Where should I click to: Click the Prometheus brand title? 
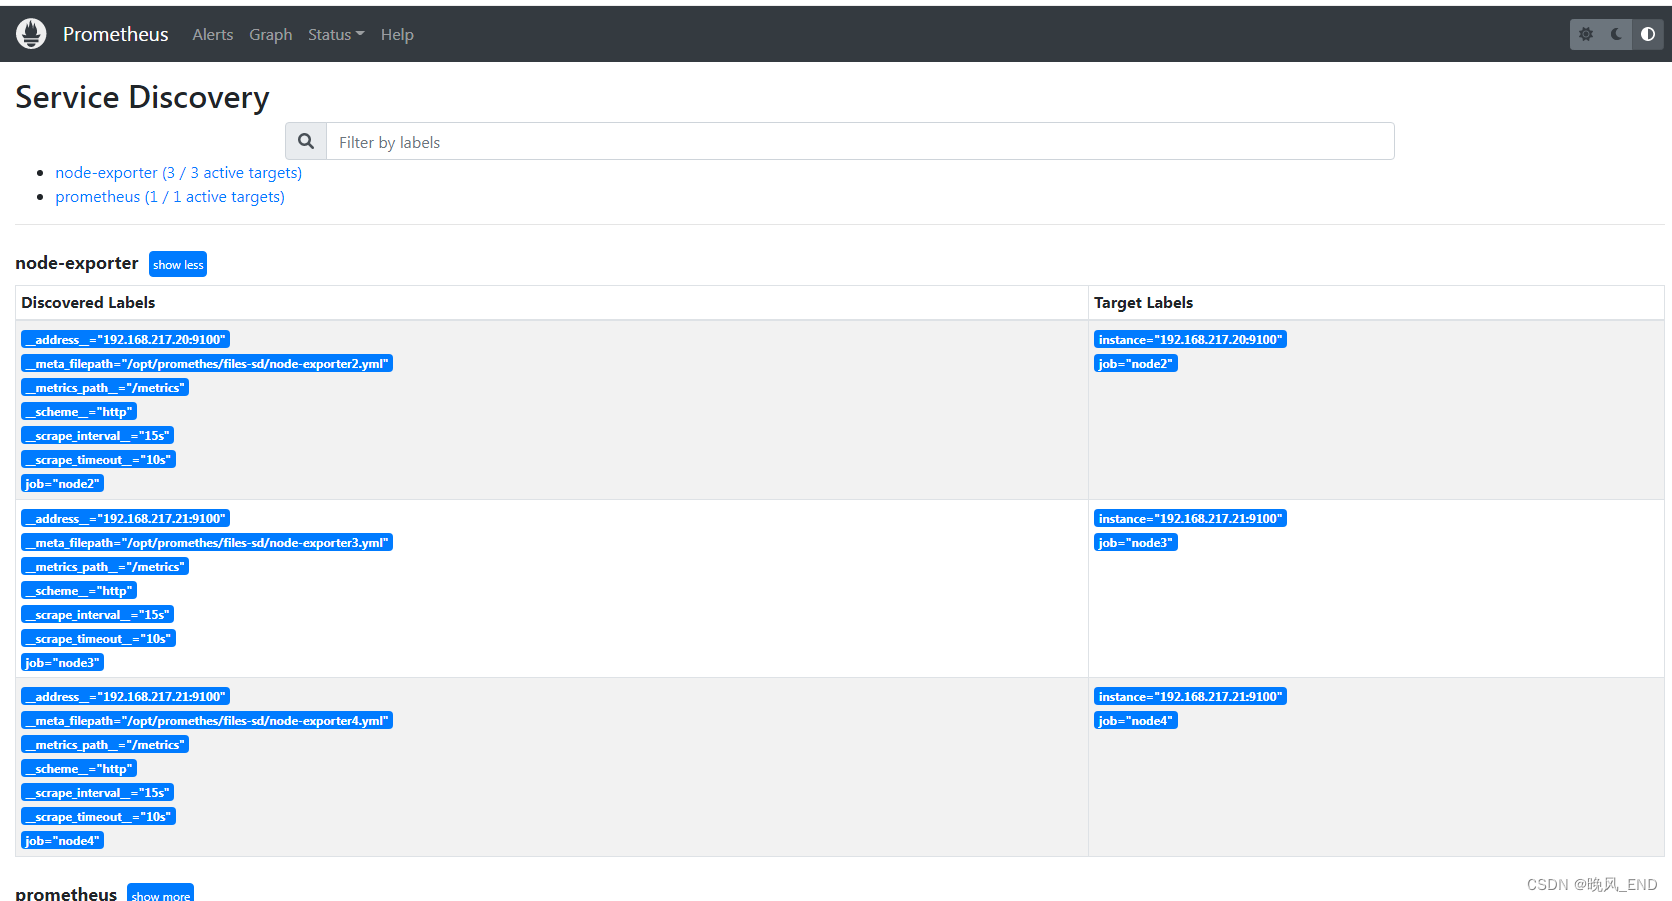pos(116,34)
